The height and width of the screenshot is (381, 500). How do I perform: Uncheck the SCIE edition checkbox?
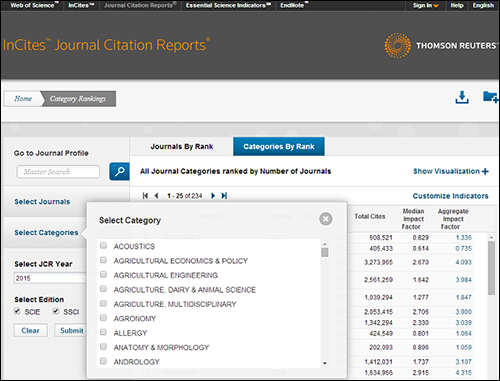(x=17, y=311)
